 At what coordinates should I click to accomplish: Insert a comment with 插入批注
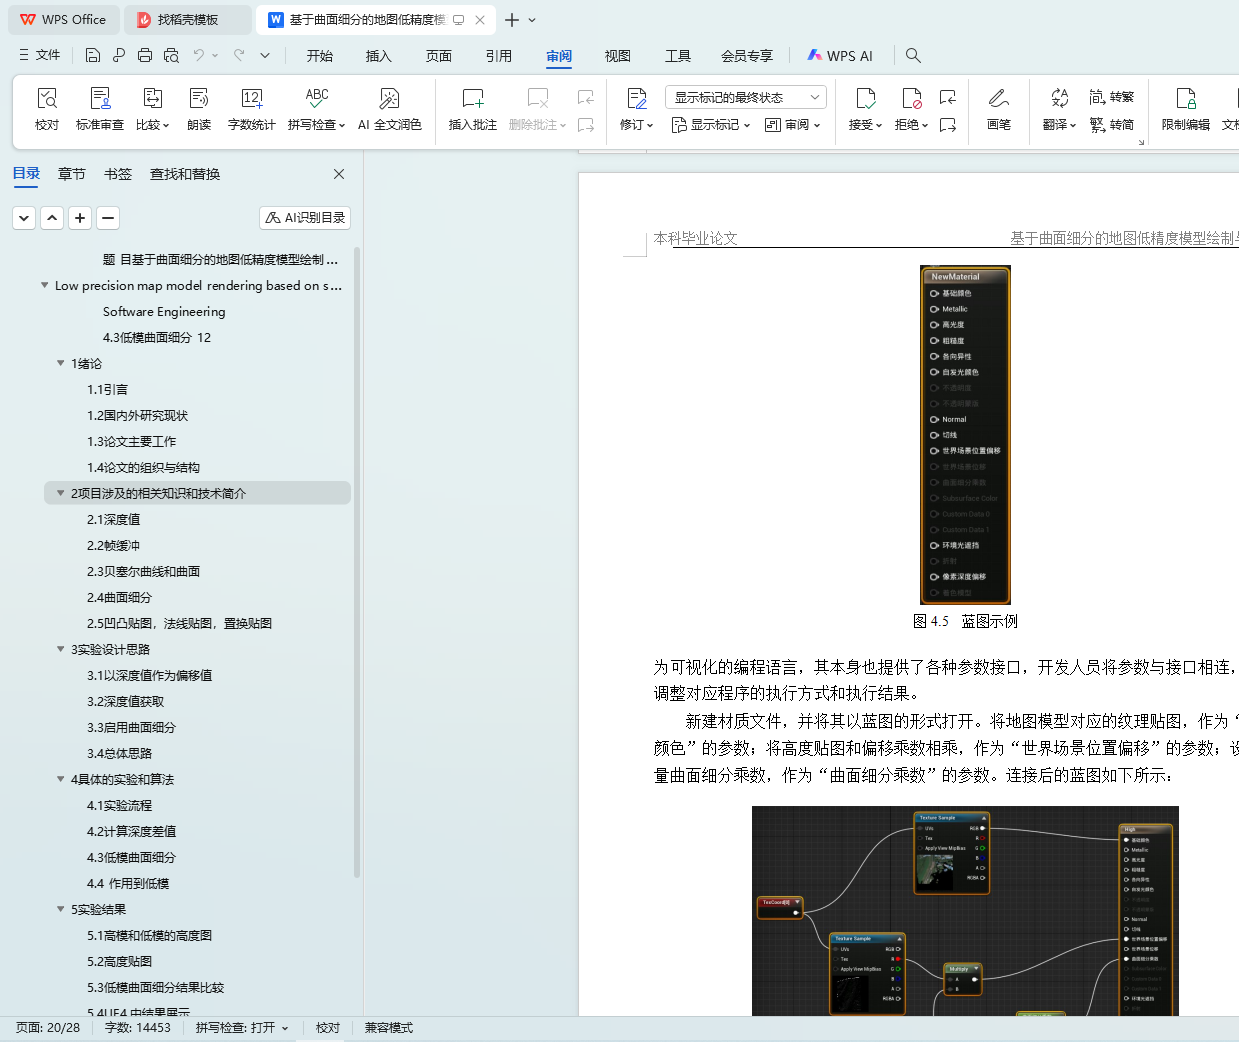click(x=473, y=108)
